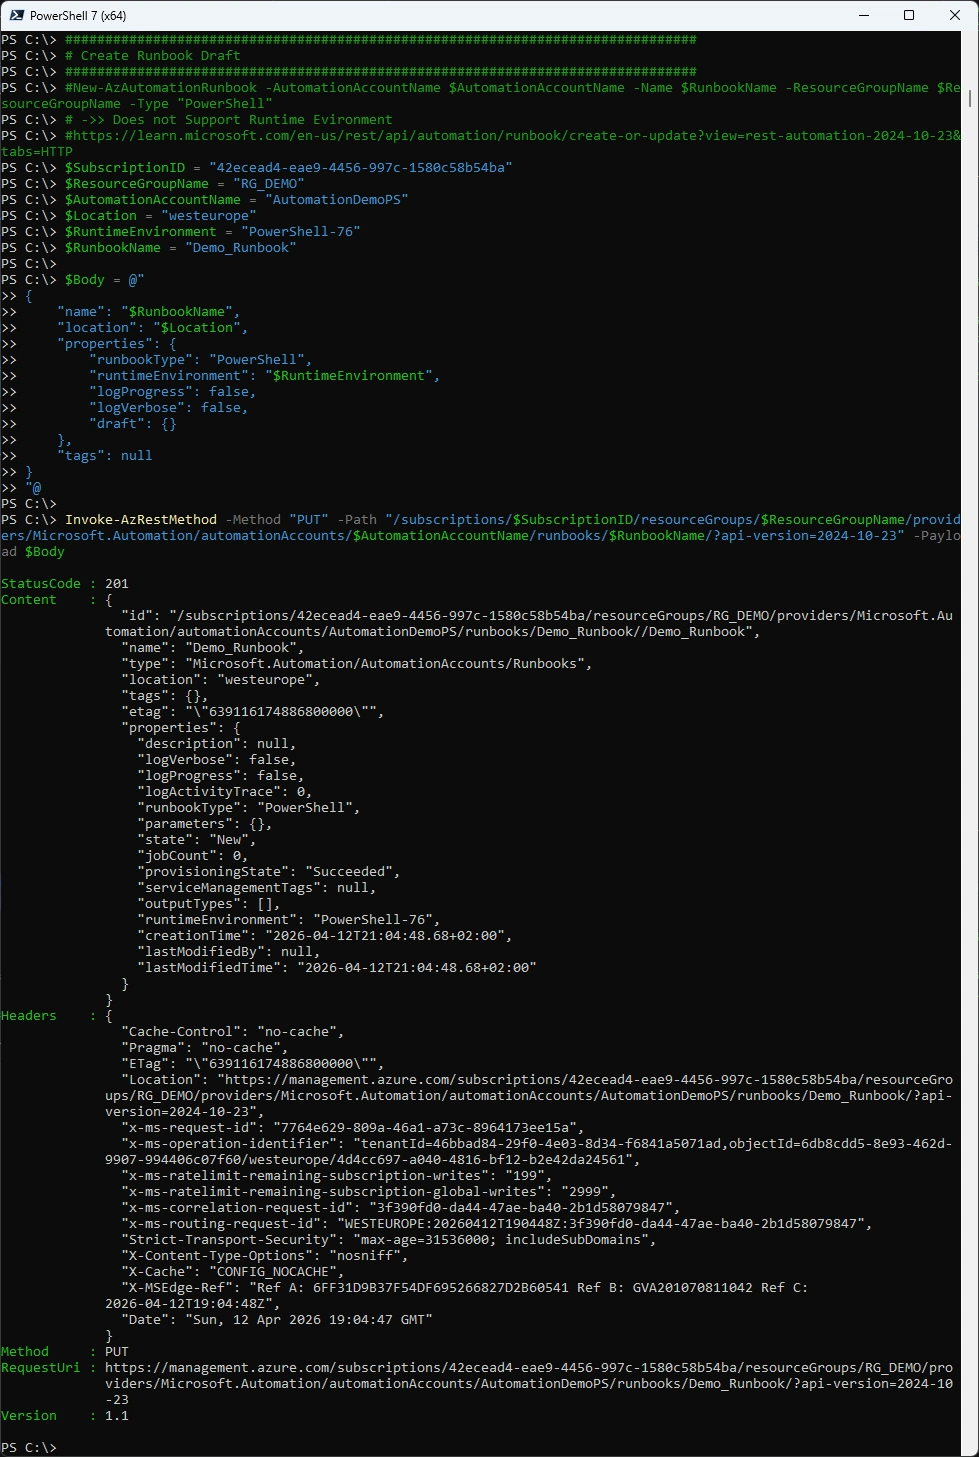979x1457 pixels.
Task: Click the PowerShell 7 (x64) title text
Action: tap(78, 16)
